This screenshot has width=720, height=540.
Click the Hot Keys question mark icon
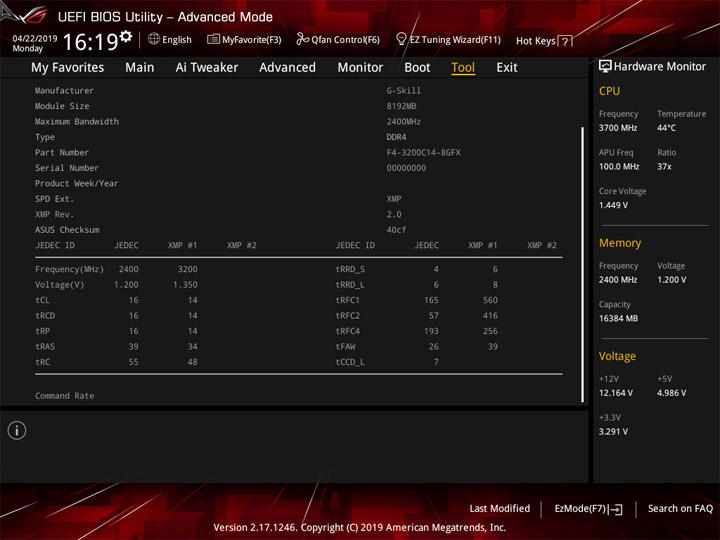point(565,41)
